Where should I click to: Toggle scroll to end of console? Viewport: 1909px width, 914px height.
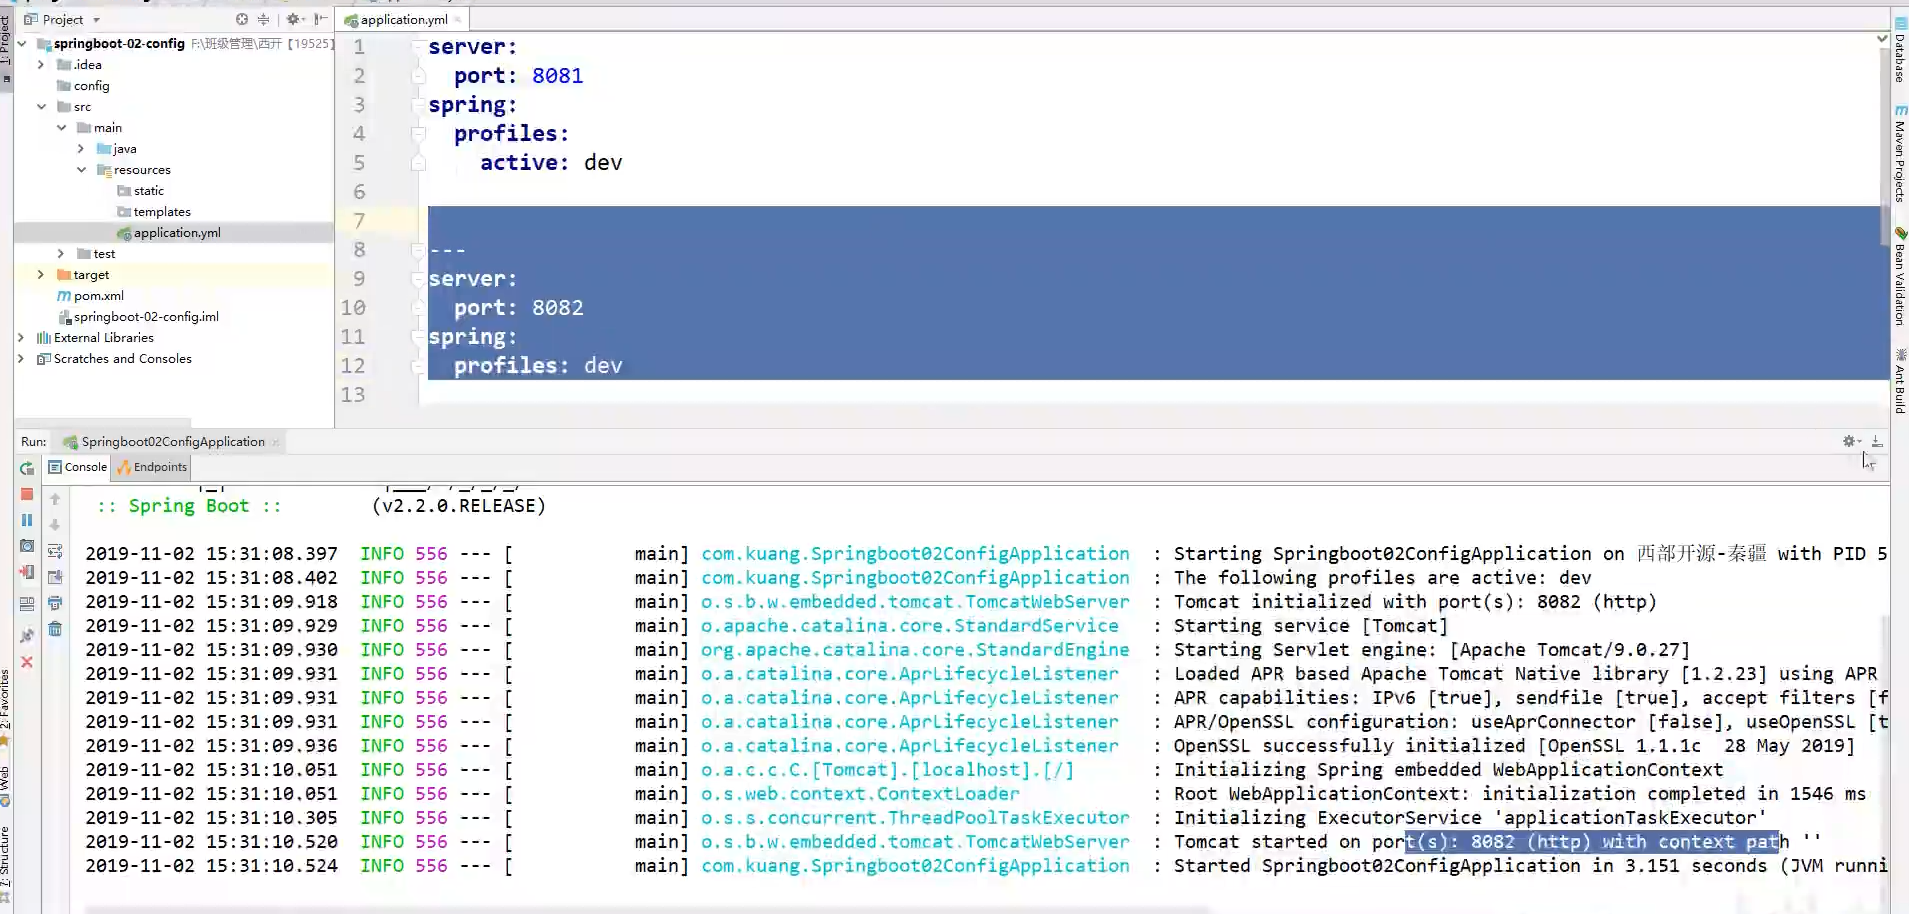pyautogui.click(x=55, y=577)
